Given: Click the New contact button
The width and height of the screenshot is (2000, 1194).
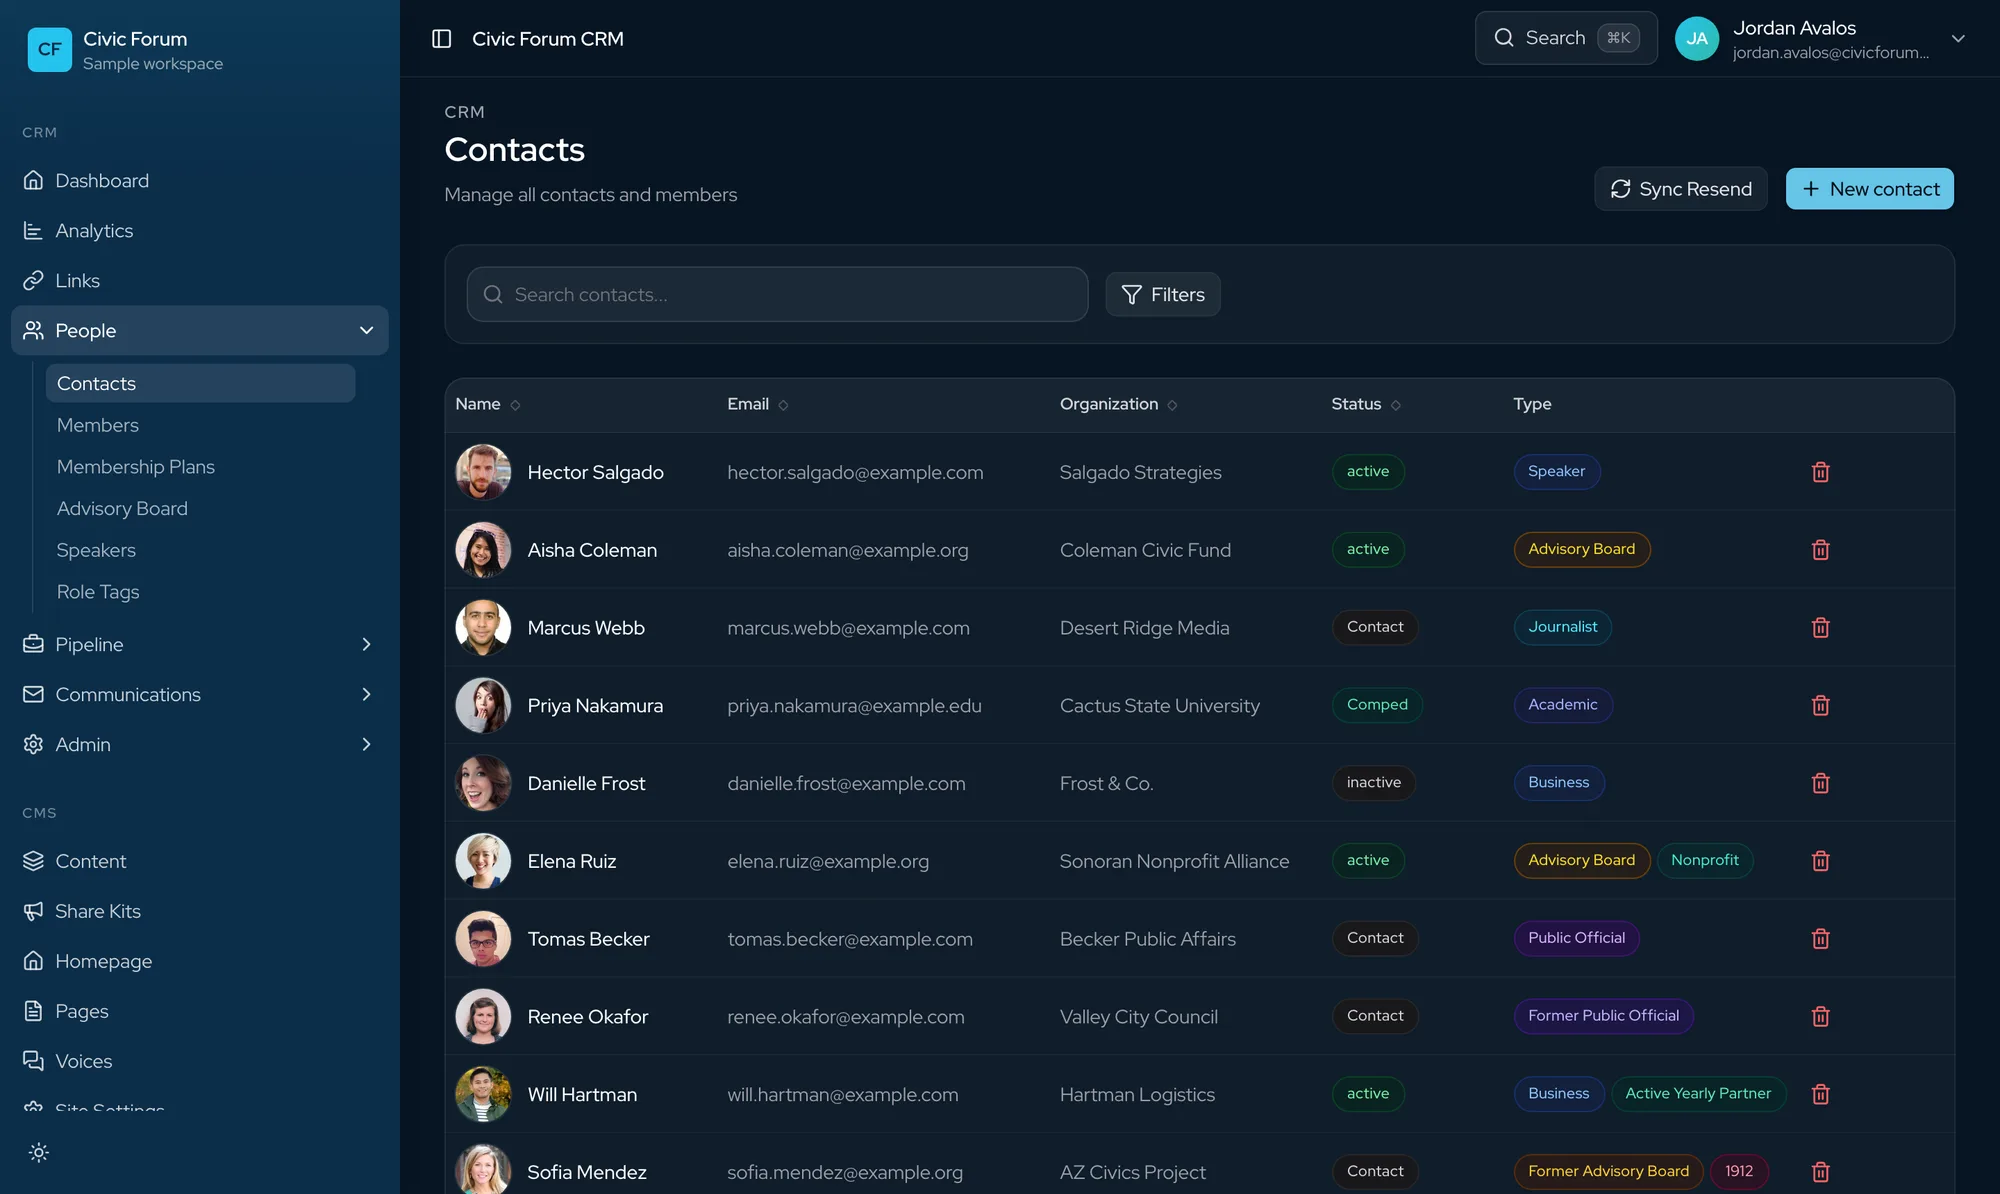Looking at the screenshot, I should click(x=1869, y=189).
